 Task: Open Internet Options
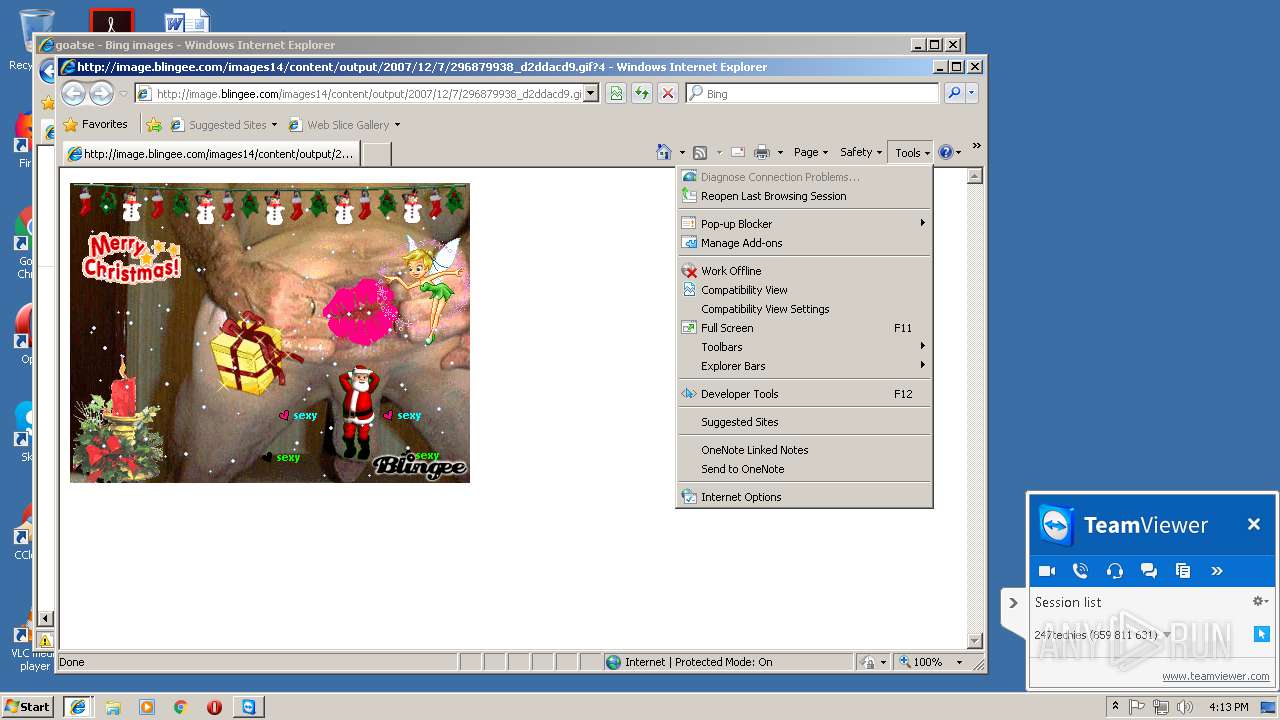pos(804,497)
